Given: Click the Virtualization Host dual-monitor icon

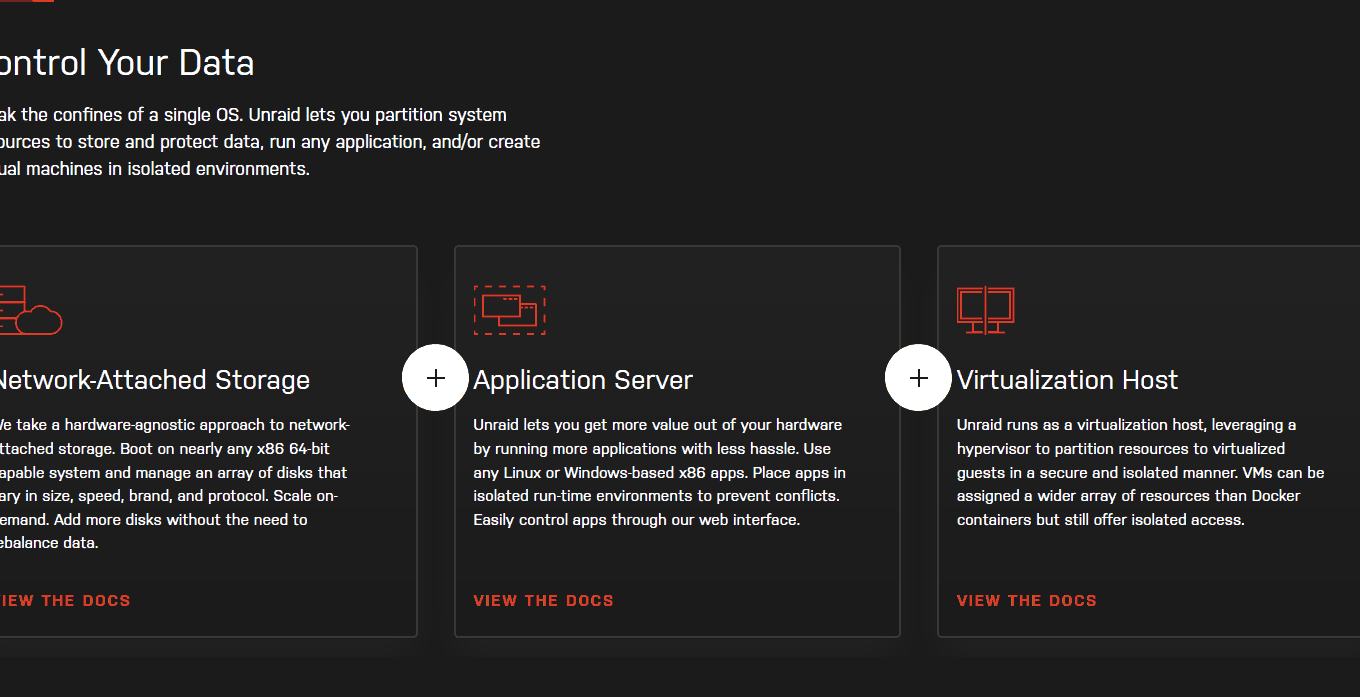Looking at the screenshot, I should pos(986,310).
